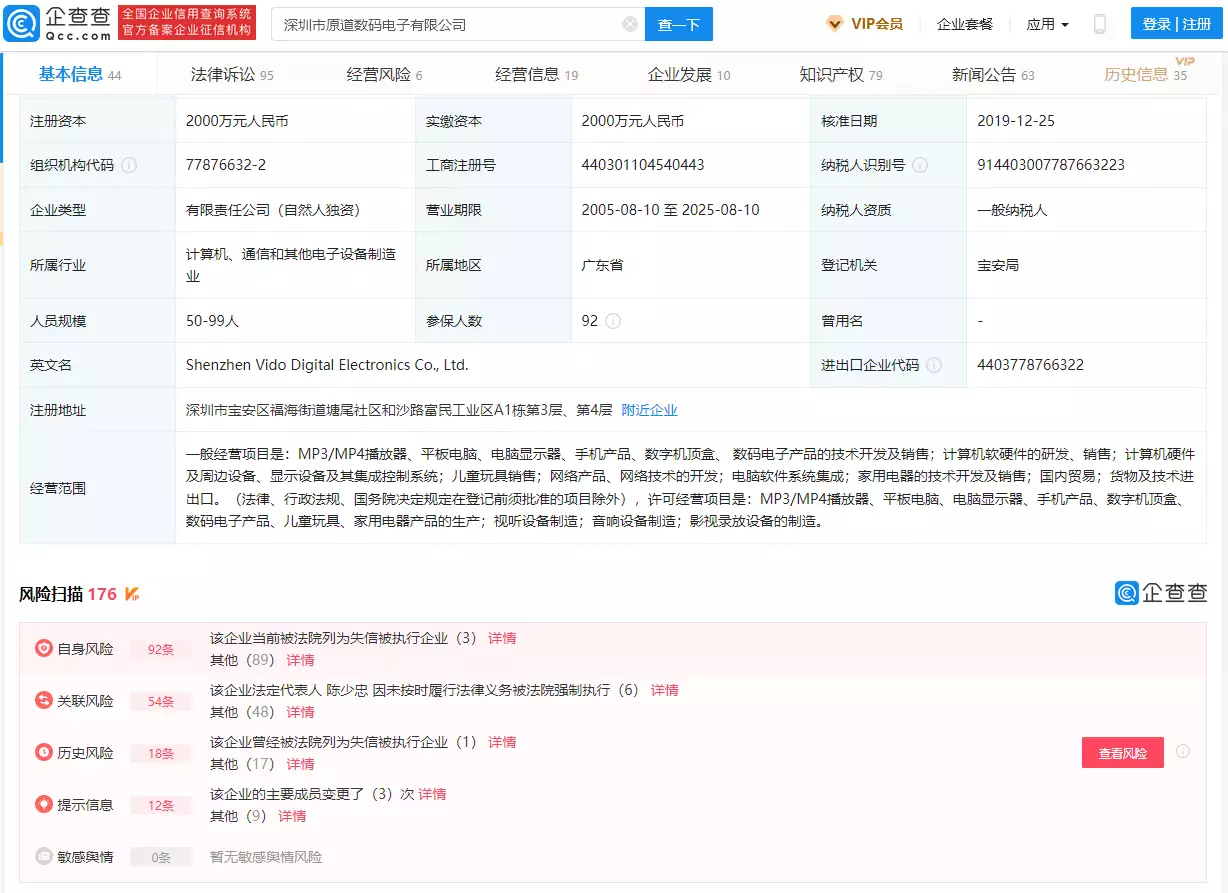
Task: Switch to the 经营信息 tab
Action: coord(537,75)
